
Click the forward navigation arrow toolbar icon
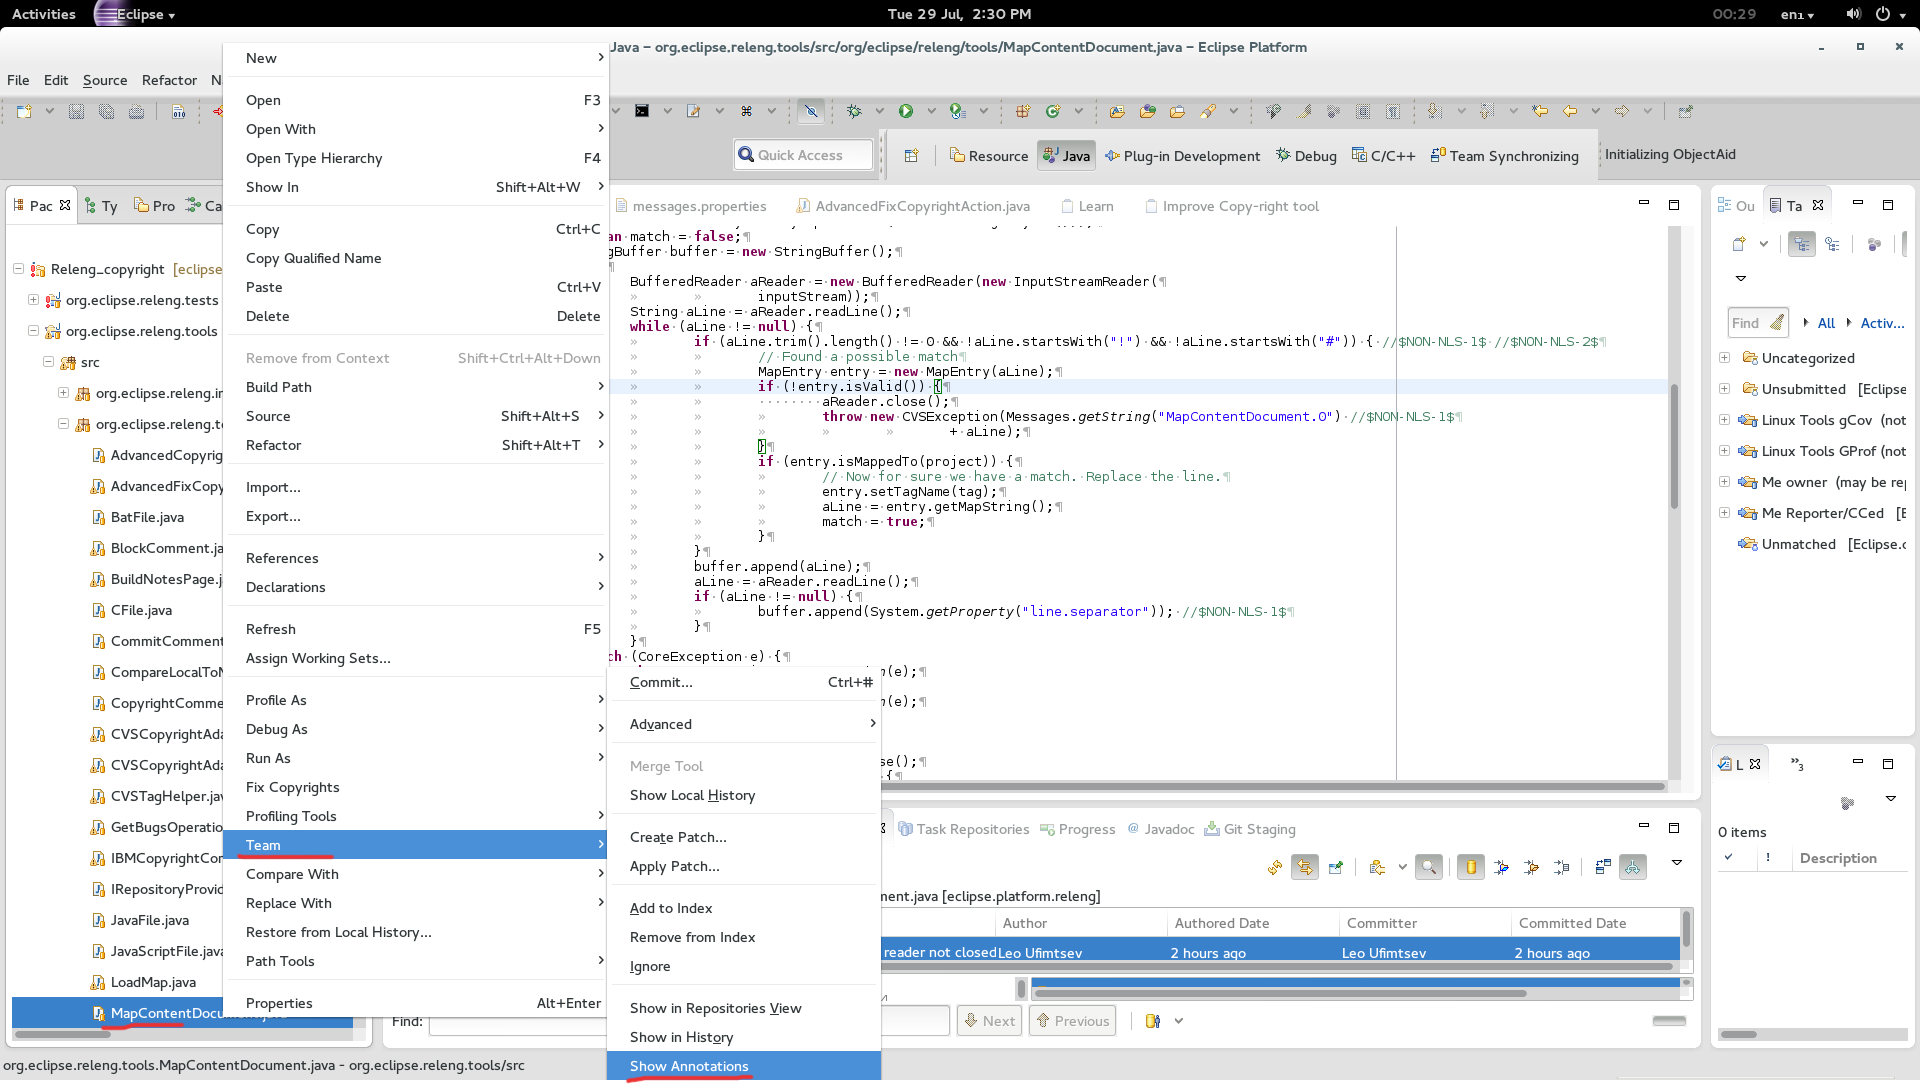coord(1622,111)
